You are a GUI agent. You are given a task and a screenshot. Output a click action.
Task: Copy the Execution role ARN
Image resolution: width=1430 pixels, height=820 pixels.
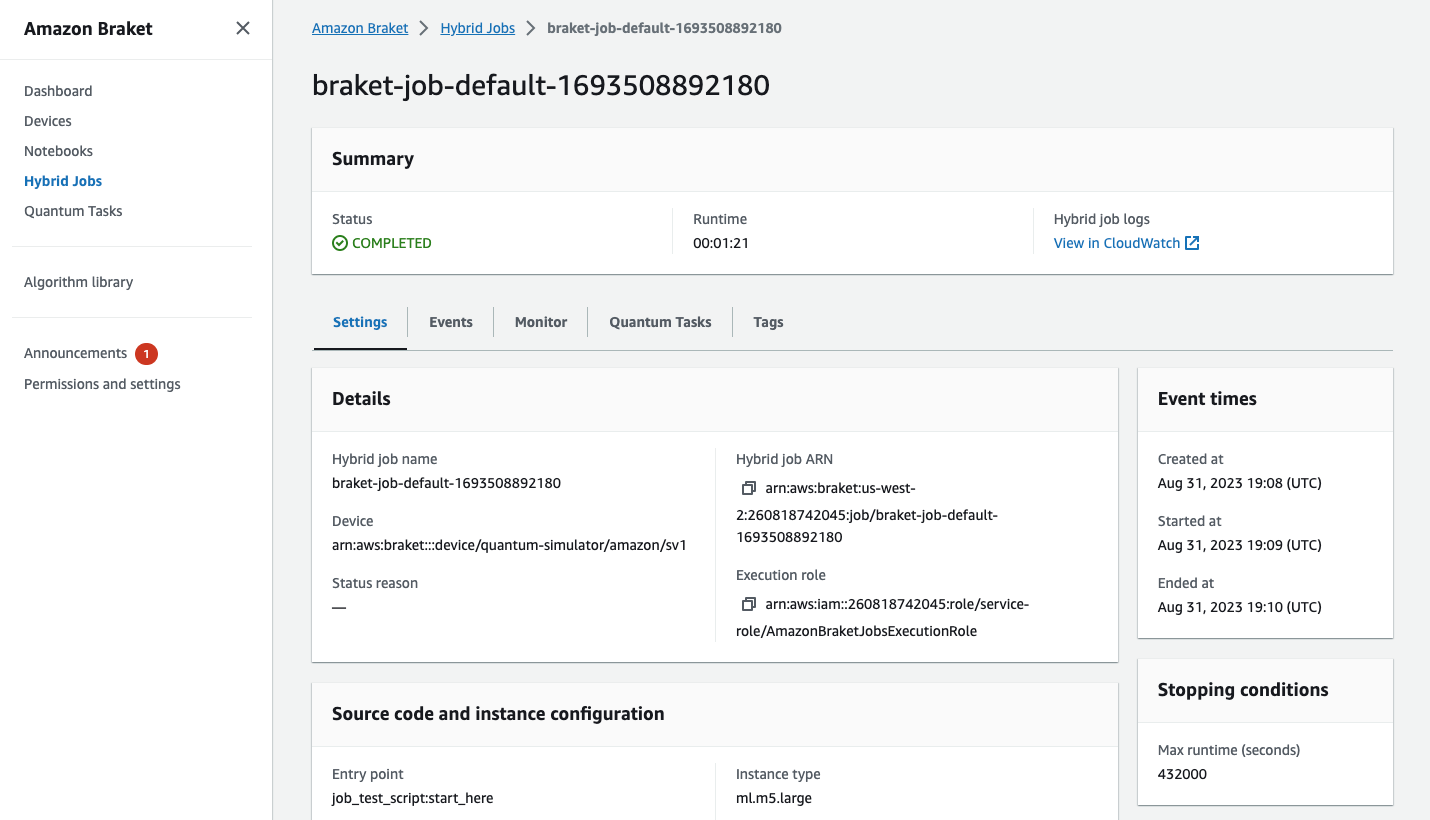pos(749,604)
